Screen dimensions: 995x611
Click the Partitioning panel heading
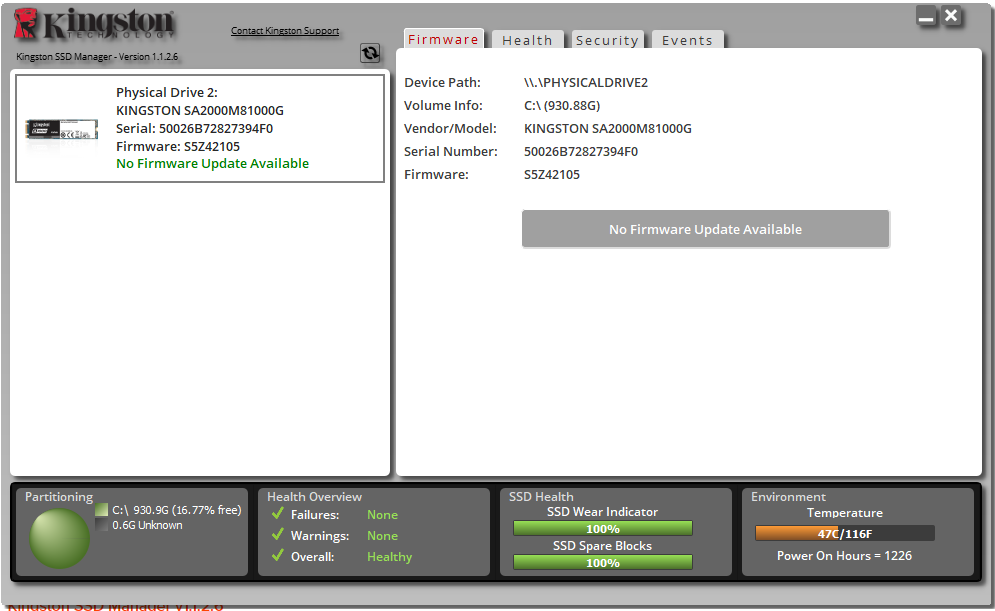pyautogui.click(x=59, y=497)
